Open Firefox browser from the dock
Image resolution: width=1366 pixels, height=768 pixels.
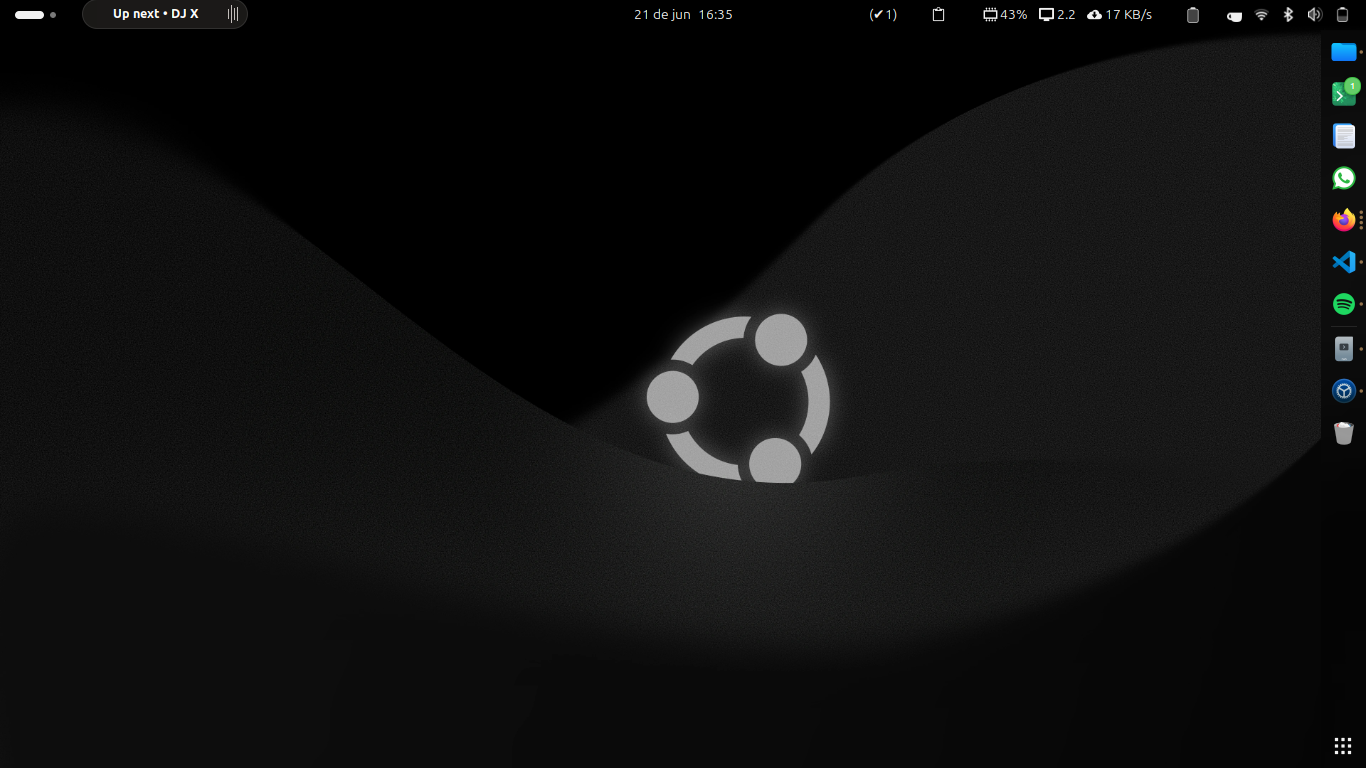click(1343, 220)
